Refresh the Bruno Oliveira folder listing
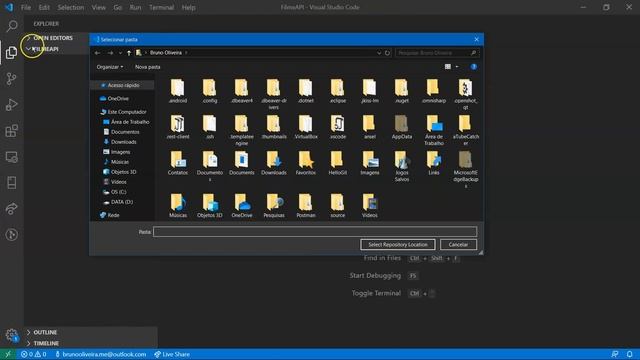640x360 pixels. click(387, 53)
